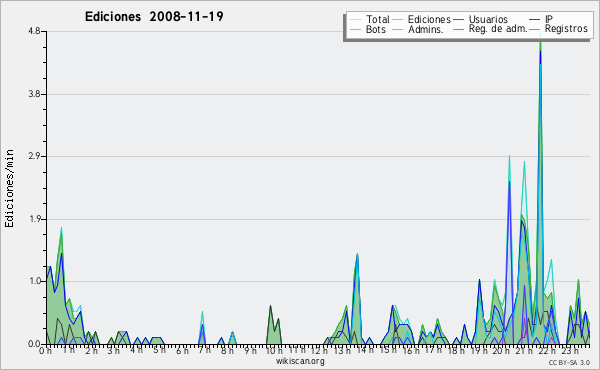
Task: Click the dark IP legend line swatch
Action: [535, 20]
